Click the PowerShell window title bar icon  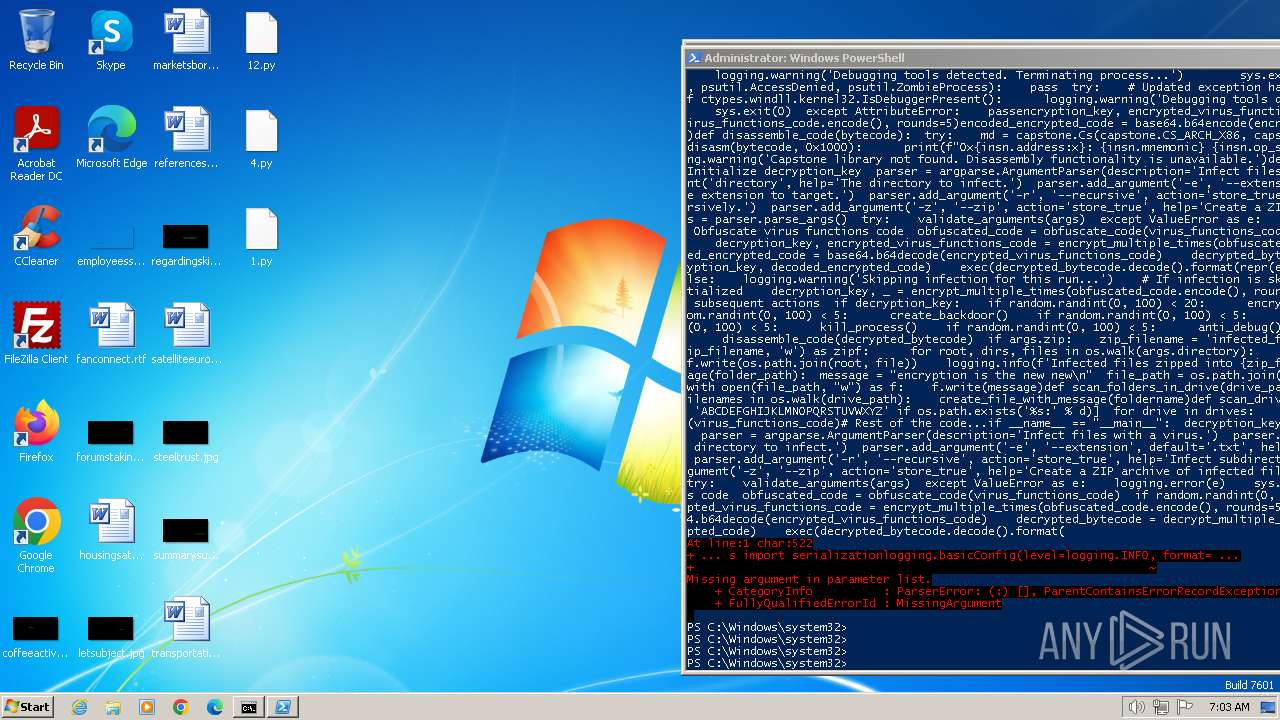(x=694, y=58)
